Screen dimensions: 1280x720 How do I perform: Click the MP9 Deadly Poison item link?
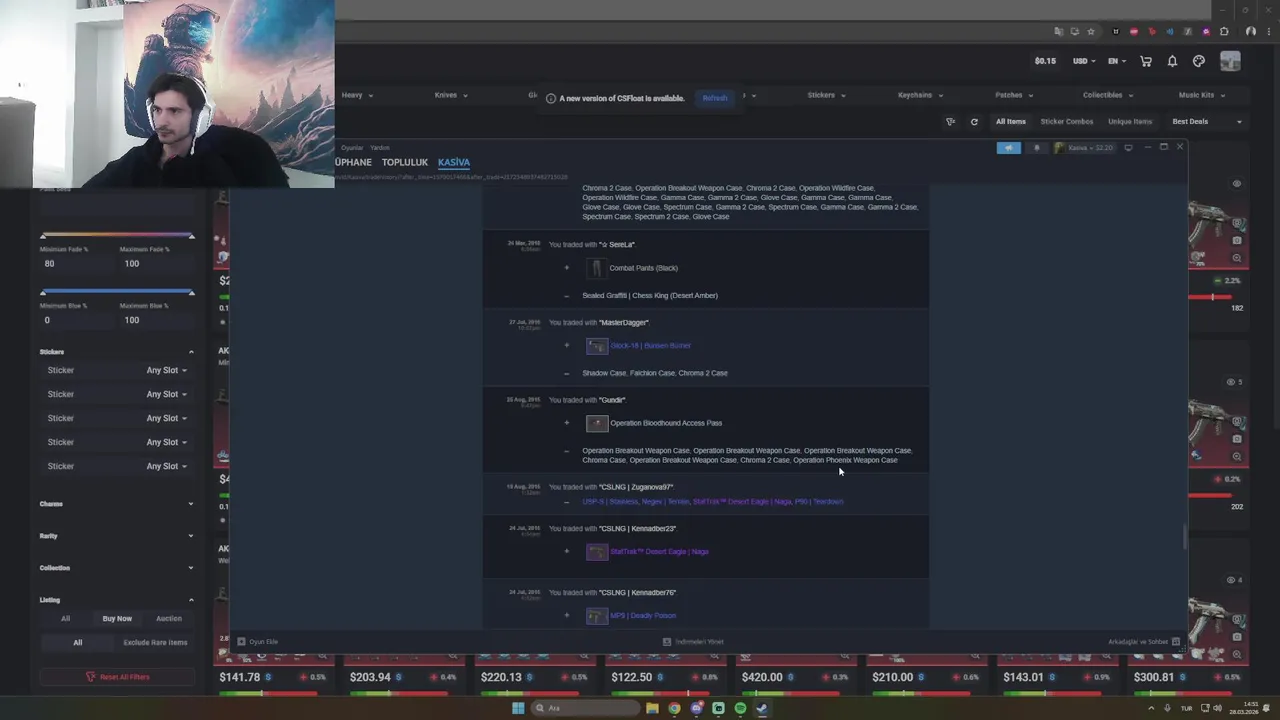[x=643, y=616]
